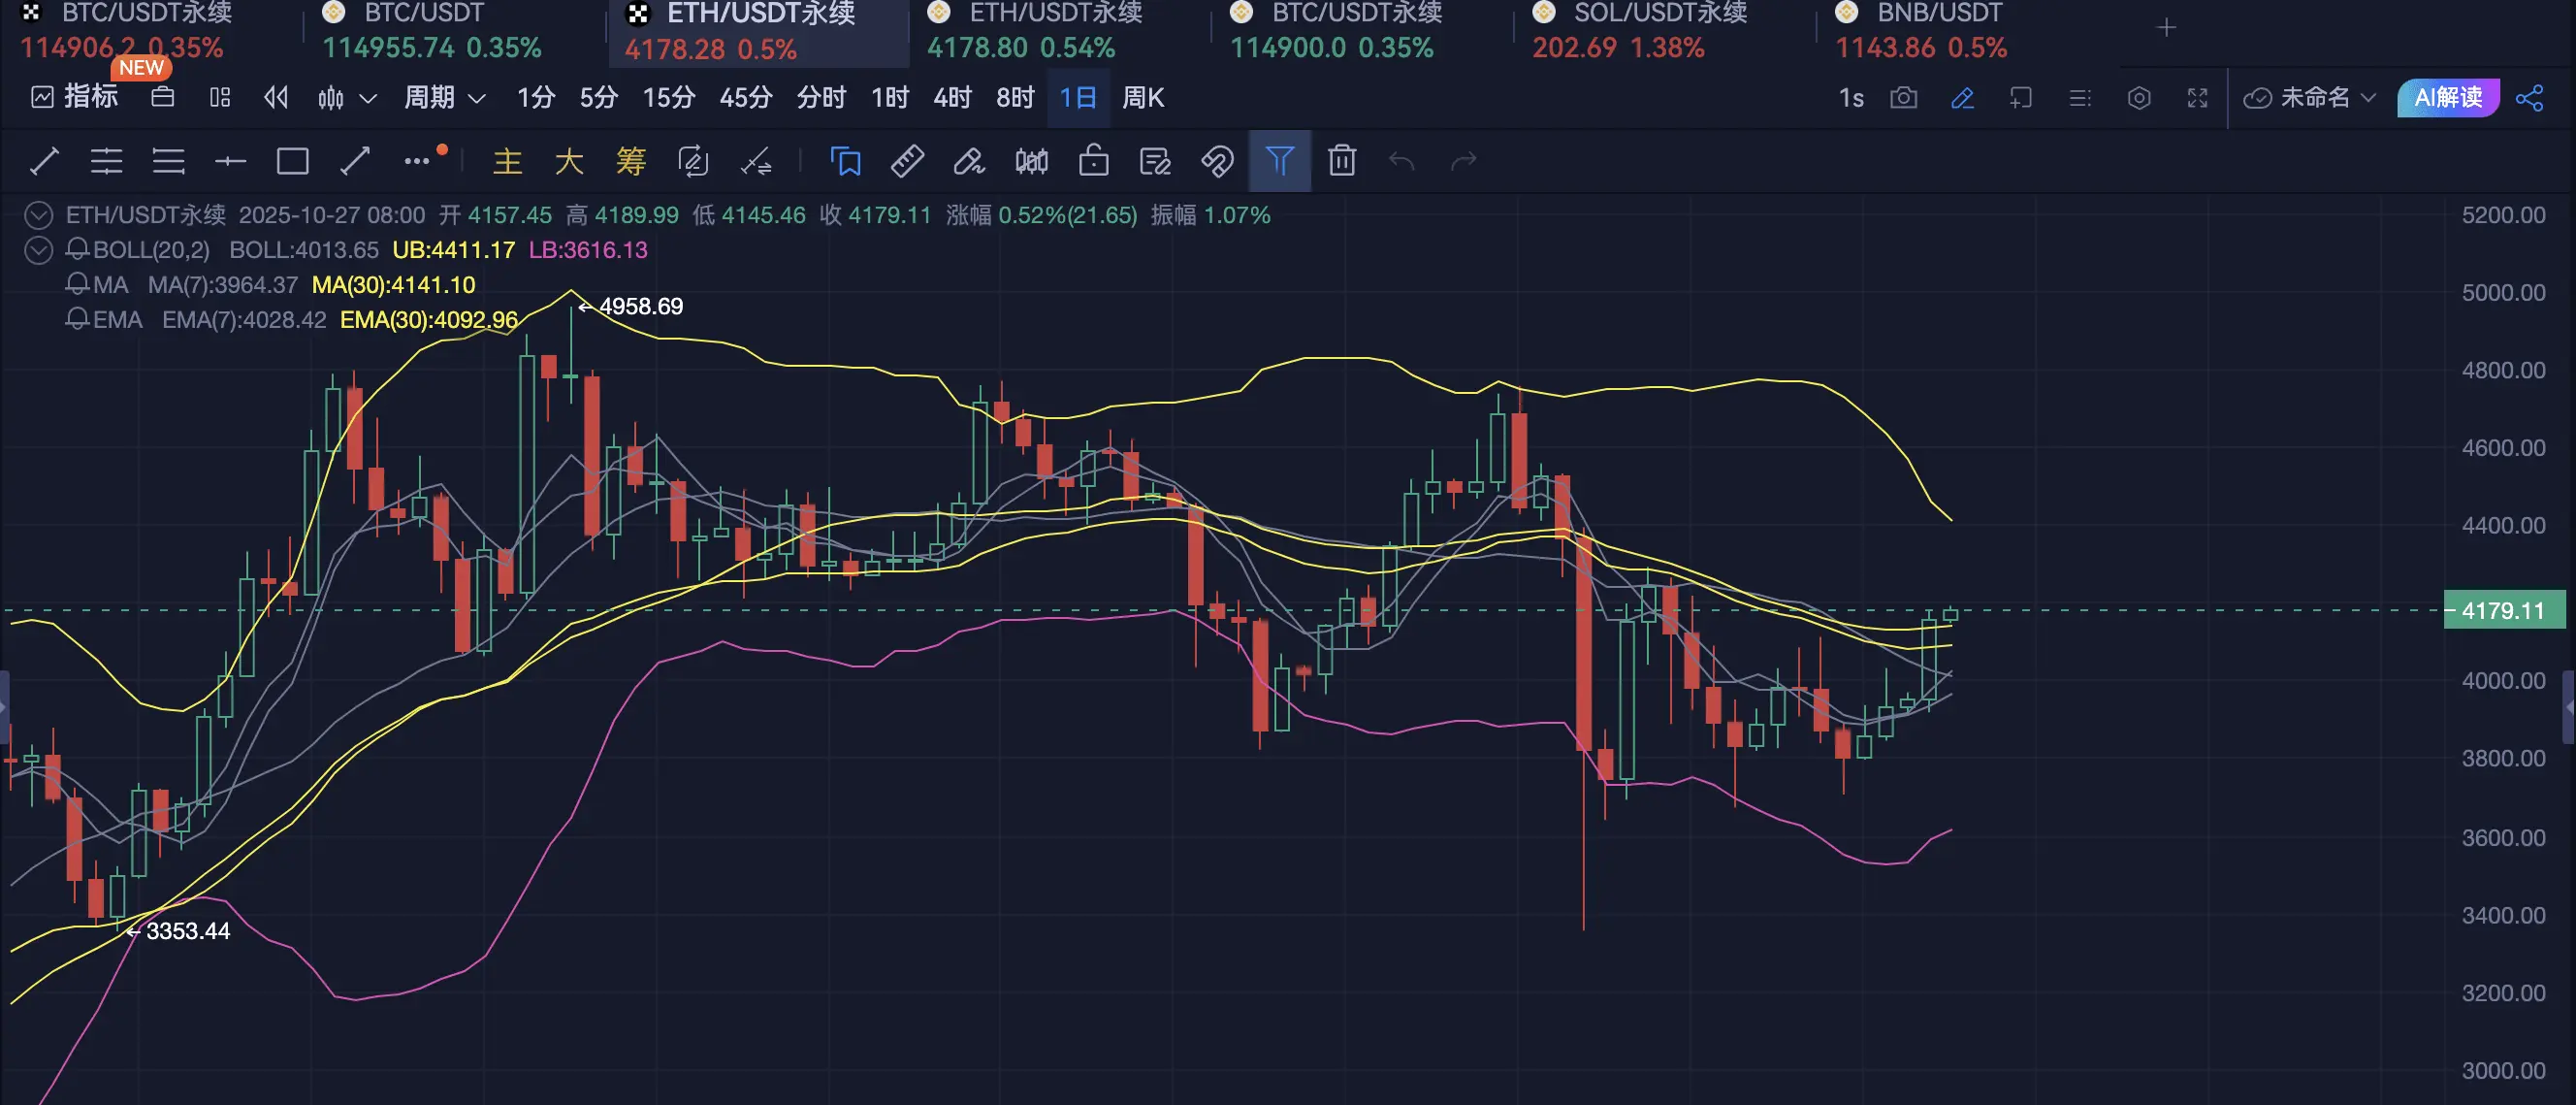The image size is (2576, 1105).
Task: Click the share icon at top right
Action: point(2529,98)
